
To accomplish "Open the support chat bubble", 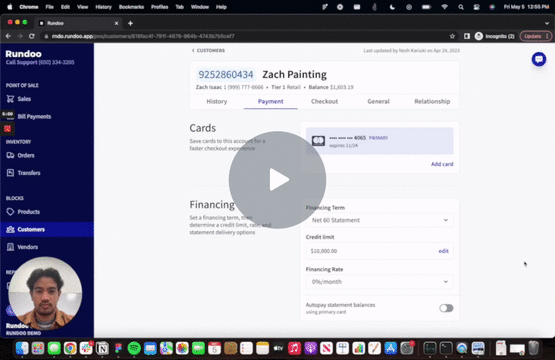I will click(539, 59).
